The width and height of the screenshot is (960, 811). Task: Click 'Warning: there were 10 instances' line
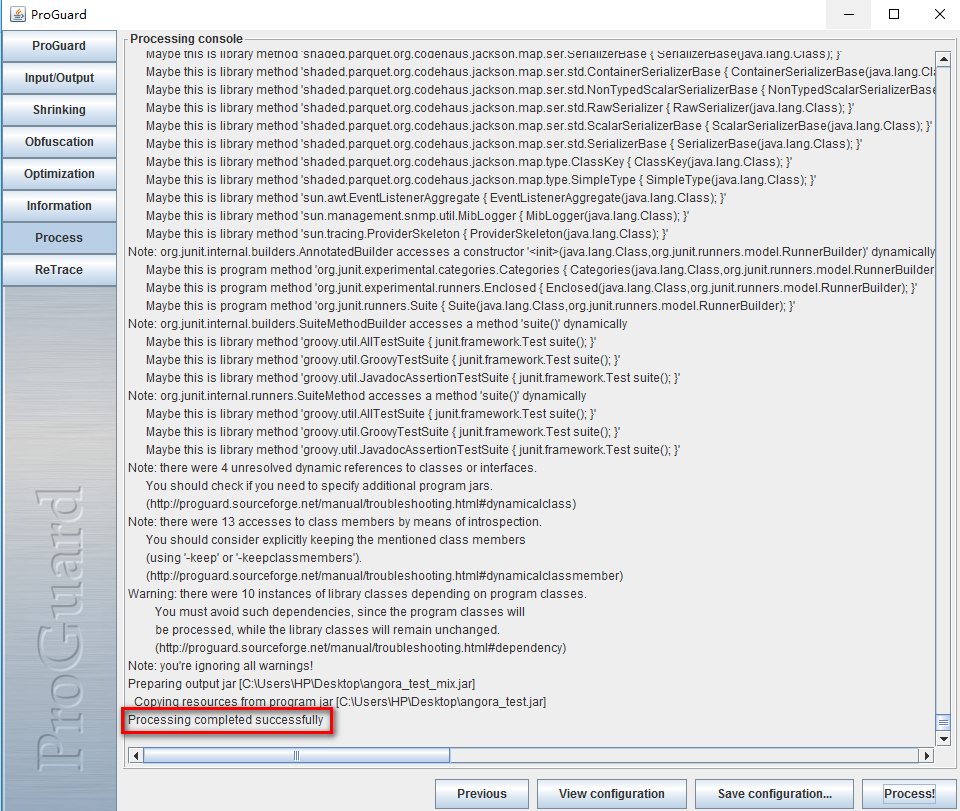[x=357, y=594]
